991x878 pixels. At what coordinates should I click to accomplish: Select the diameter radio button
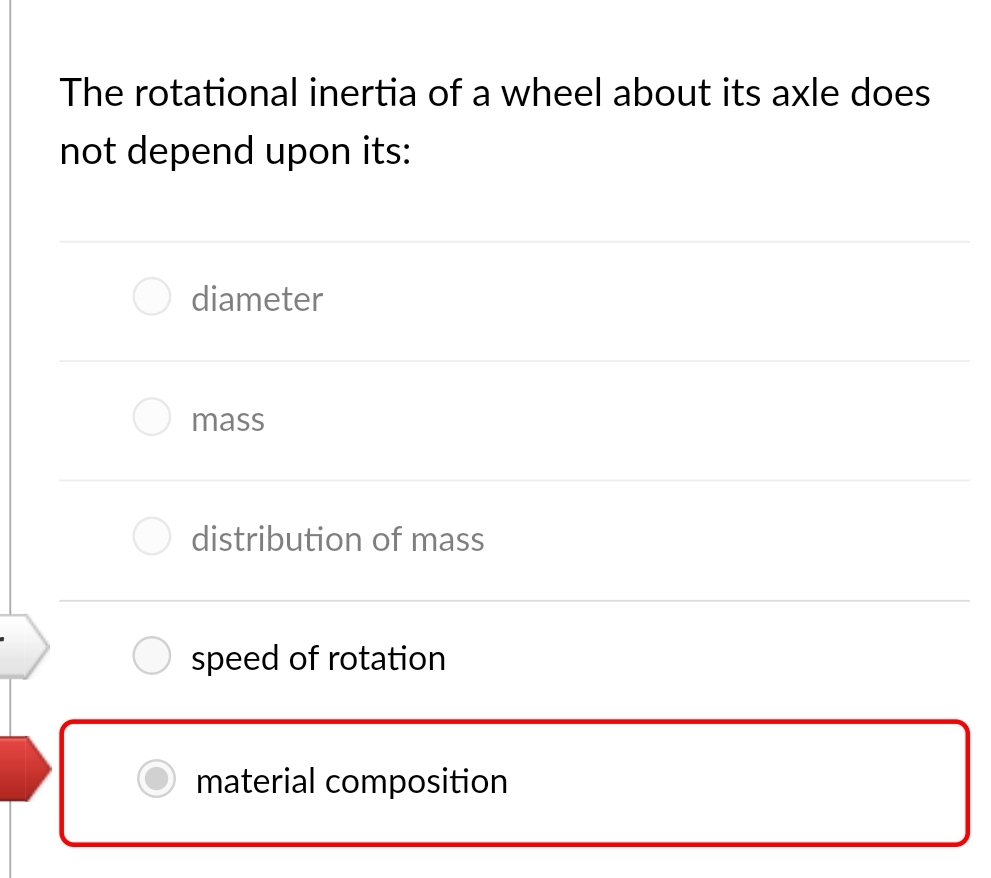tap(151, 296)
